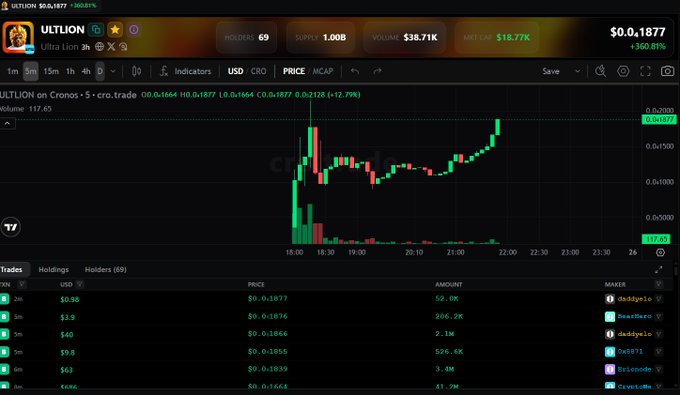Open the Indicators panel
Viewport: 680px width, 395px height.
tap(185, 71)
